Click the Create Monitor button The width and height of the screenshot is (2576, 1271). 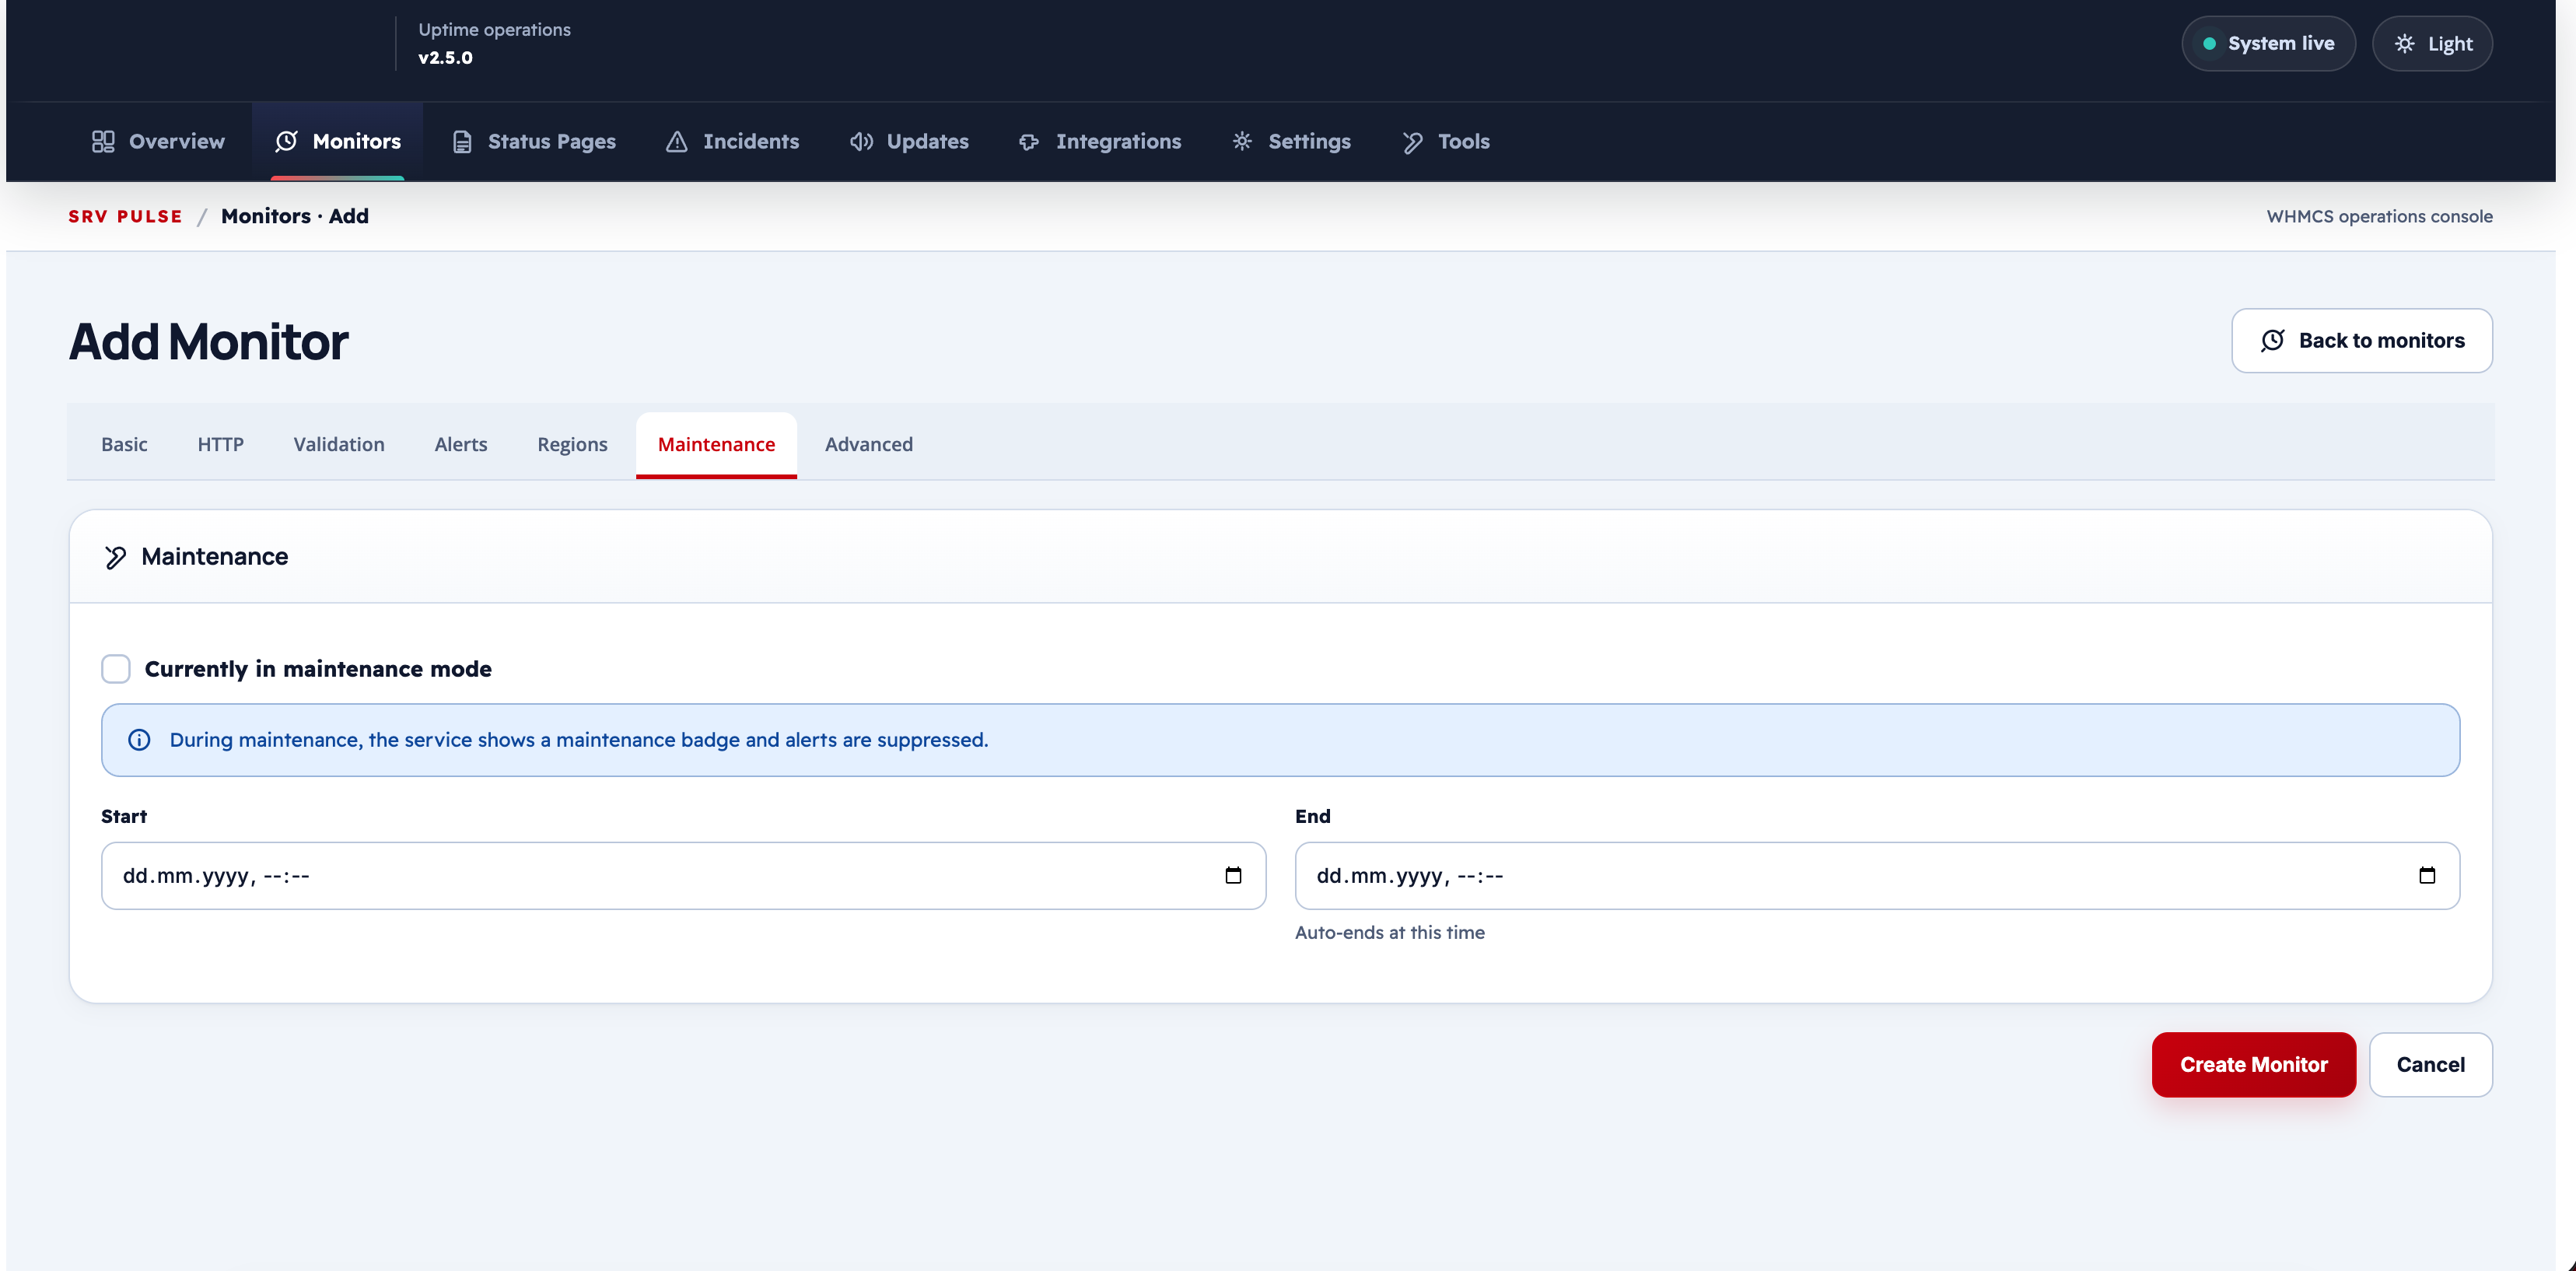pyautogui.click(x=2254, y=1065)
